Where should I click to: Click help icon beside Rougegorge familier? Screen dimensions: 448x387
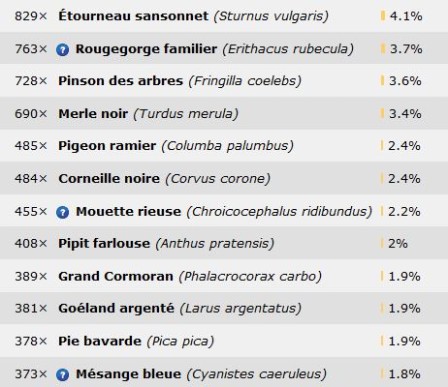click(x=62, y=50)
